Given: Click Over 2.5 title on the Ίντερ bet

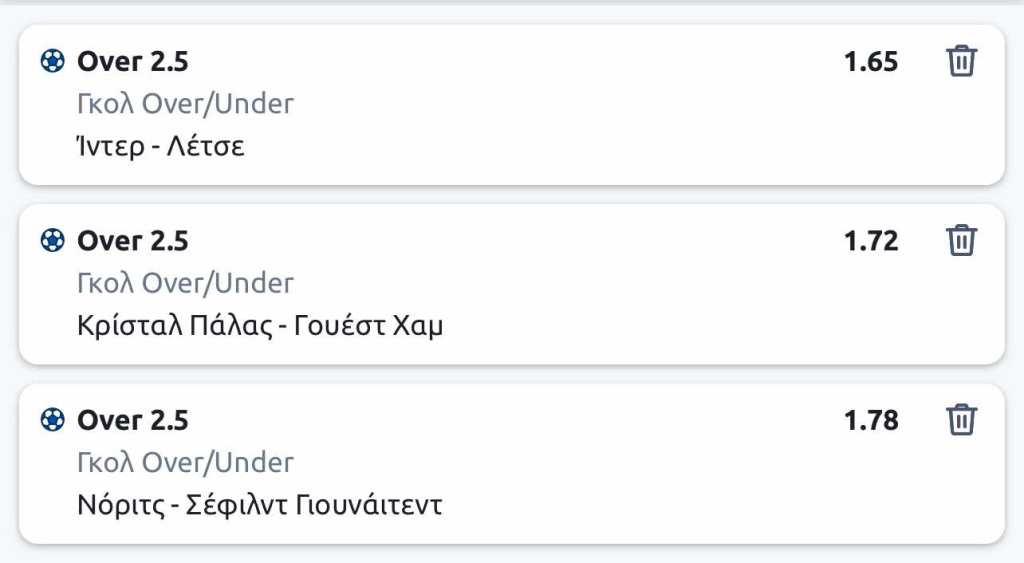Looking at the screenshot, I should (x=133, y=62).
